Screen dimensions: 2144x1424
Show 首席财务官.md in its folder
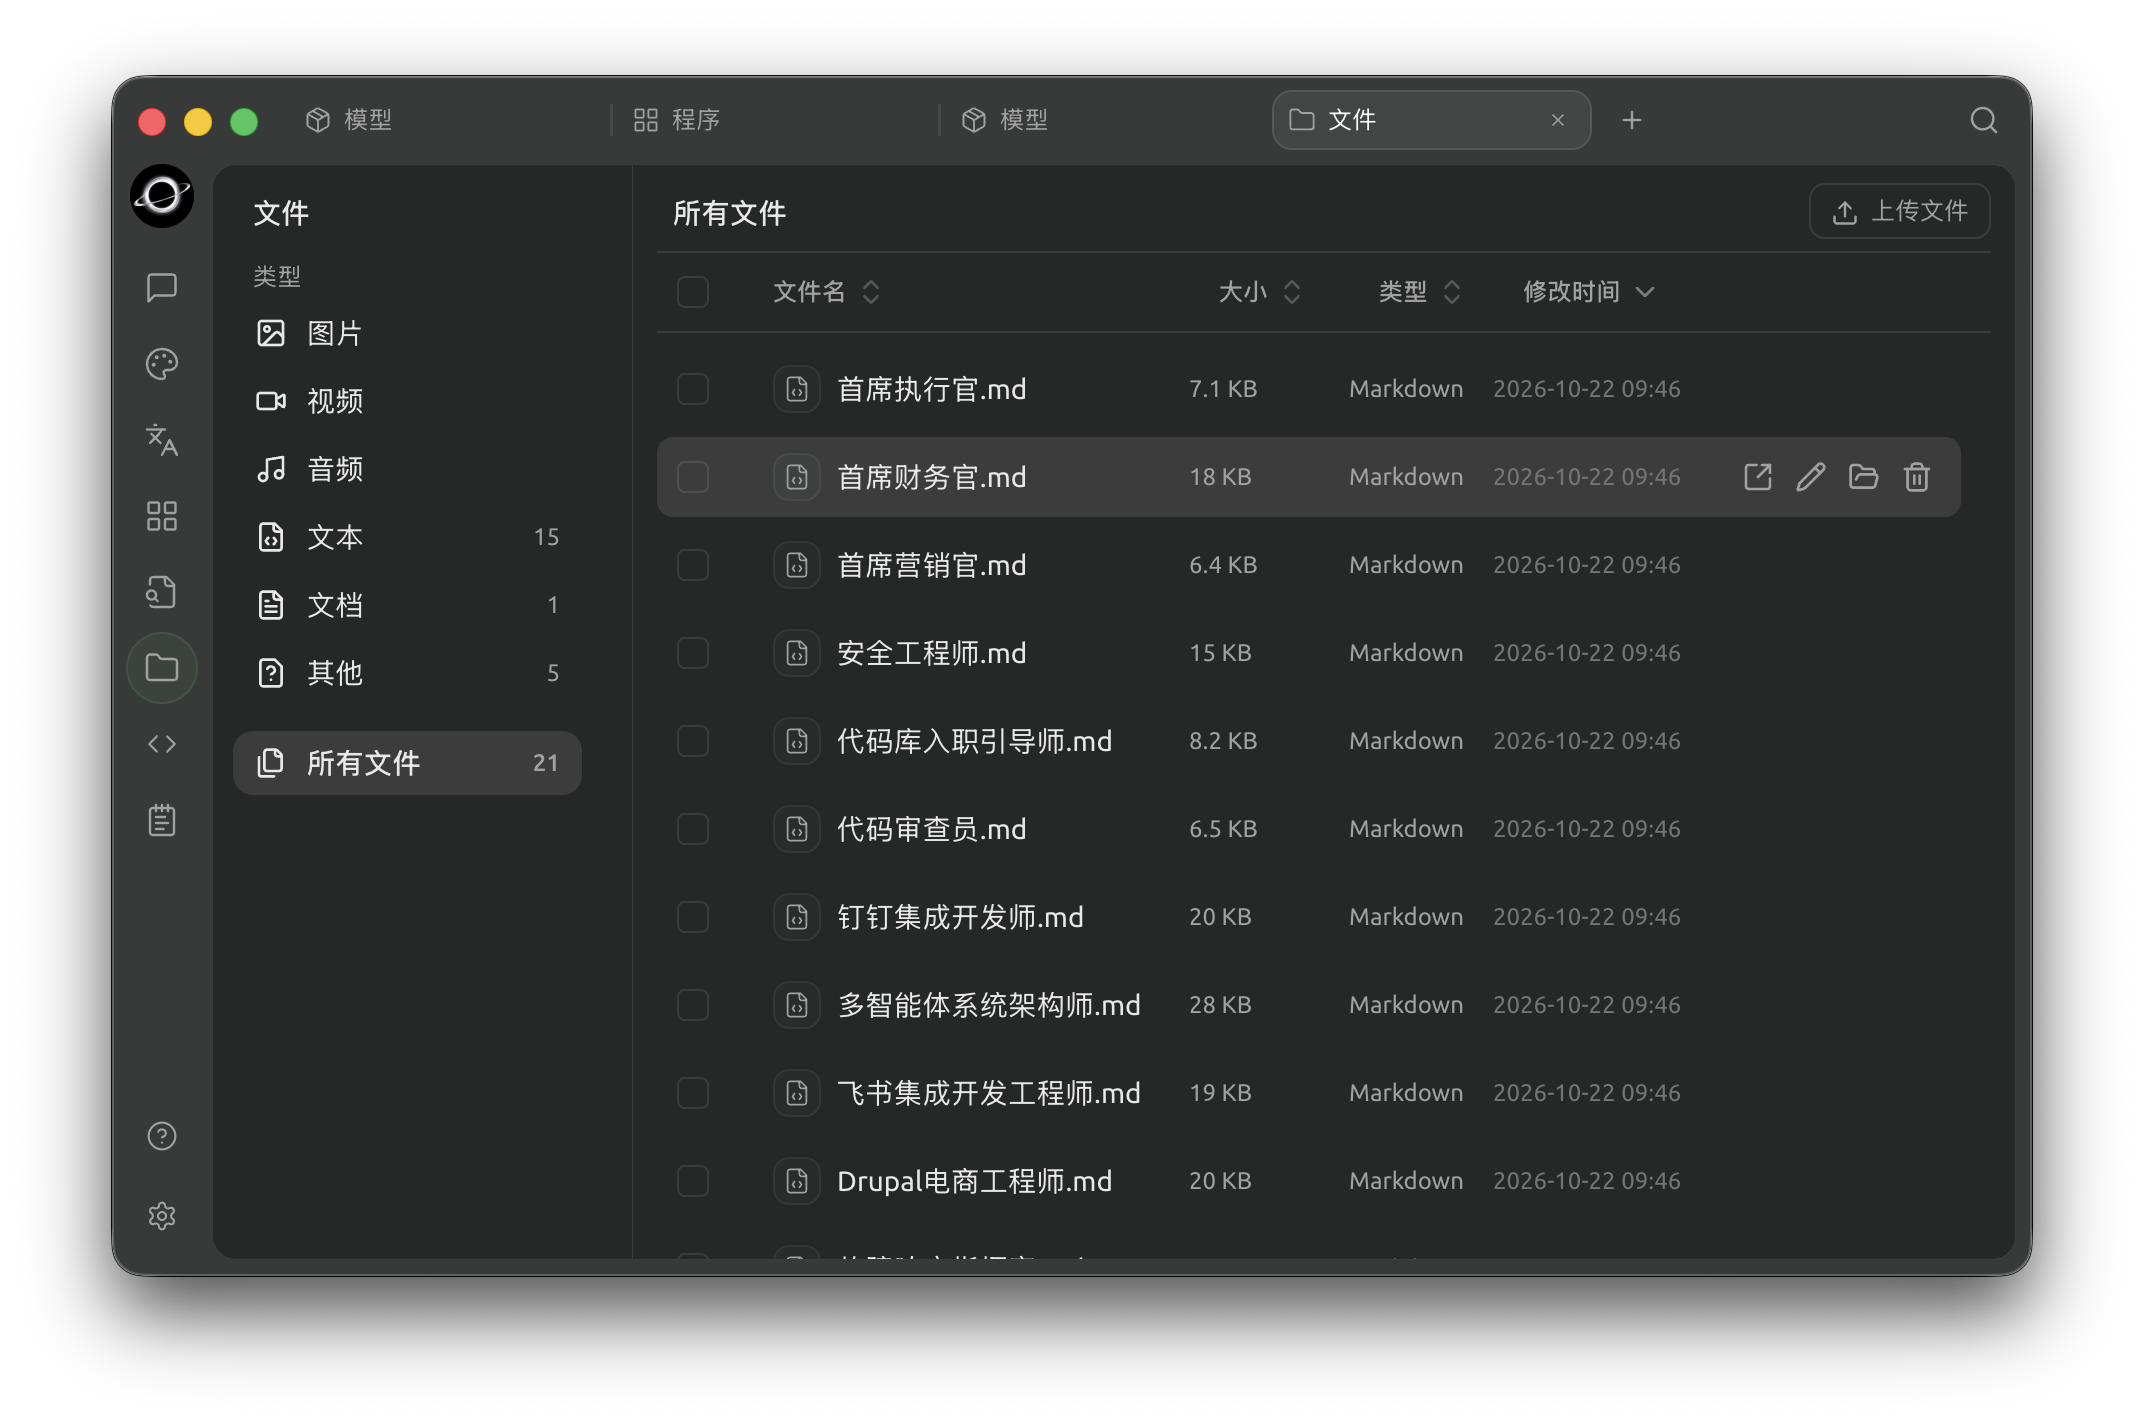pyautogui.click(x=1863, y=477)
